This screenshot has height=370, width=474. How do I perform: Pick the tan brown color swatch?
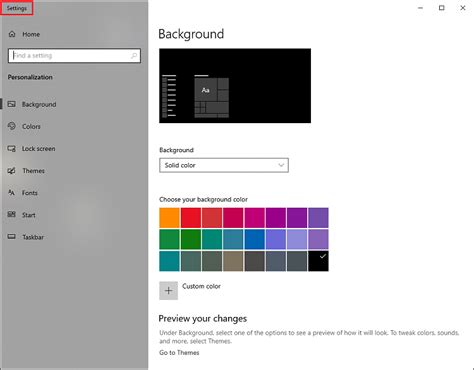pyautogui.click(x=233, y=261)
